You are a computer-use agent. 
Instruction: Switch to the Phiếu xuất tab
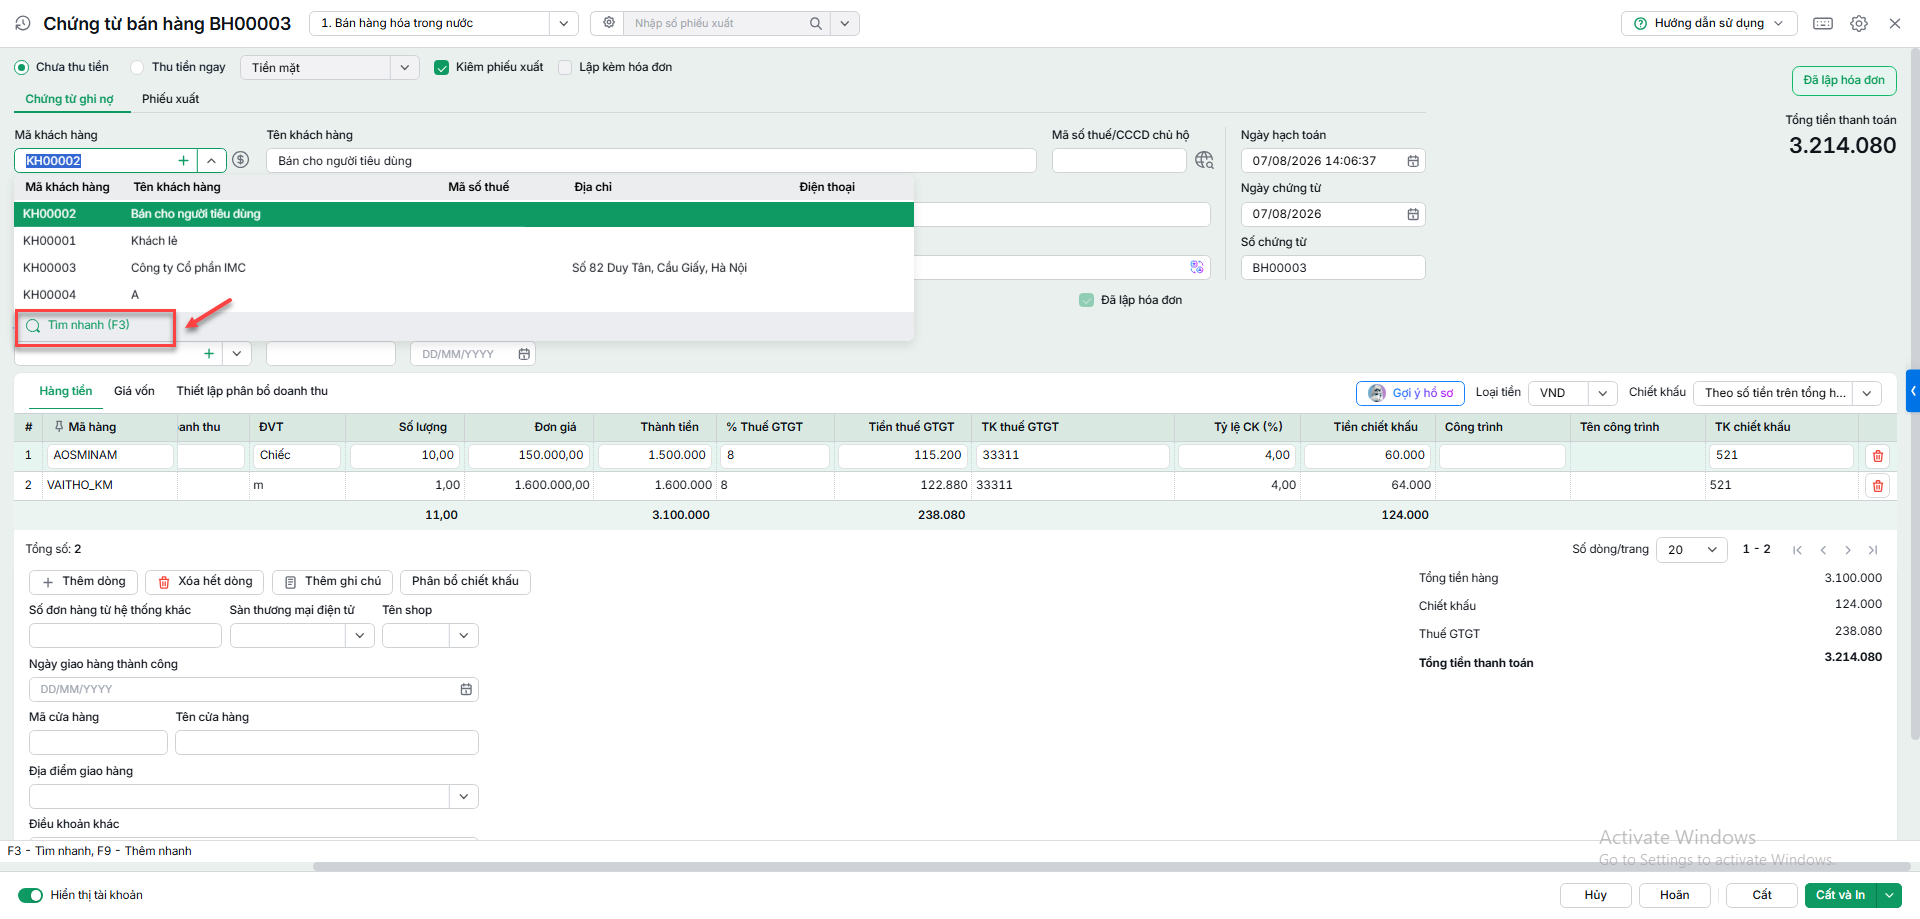pyautogui.click(x=170, y=99)
